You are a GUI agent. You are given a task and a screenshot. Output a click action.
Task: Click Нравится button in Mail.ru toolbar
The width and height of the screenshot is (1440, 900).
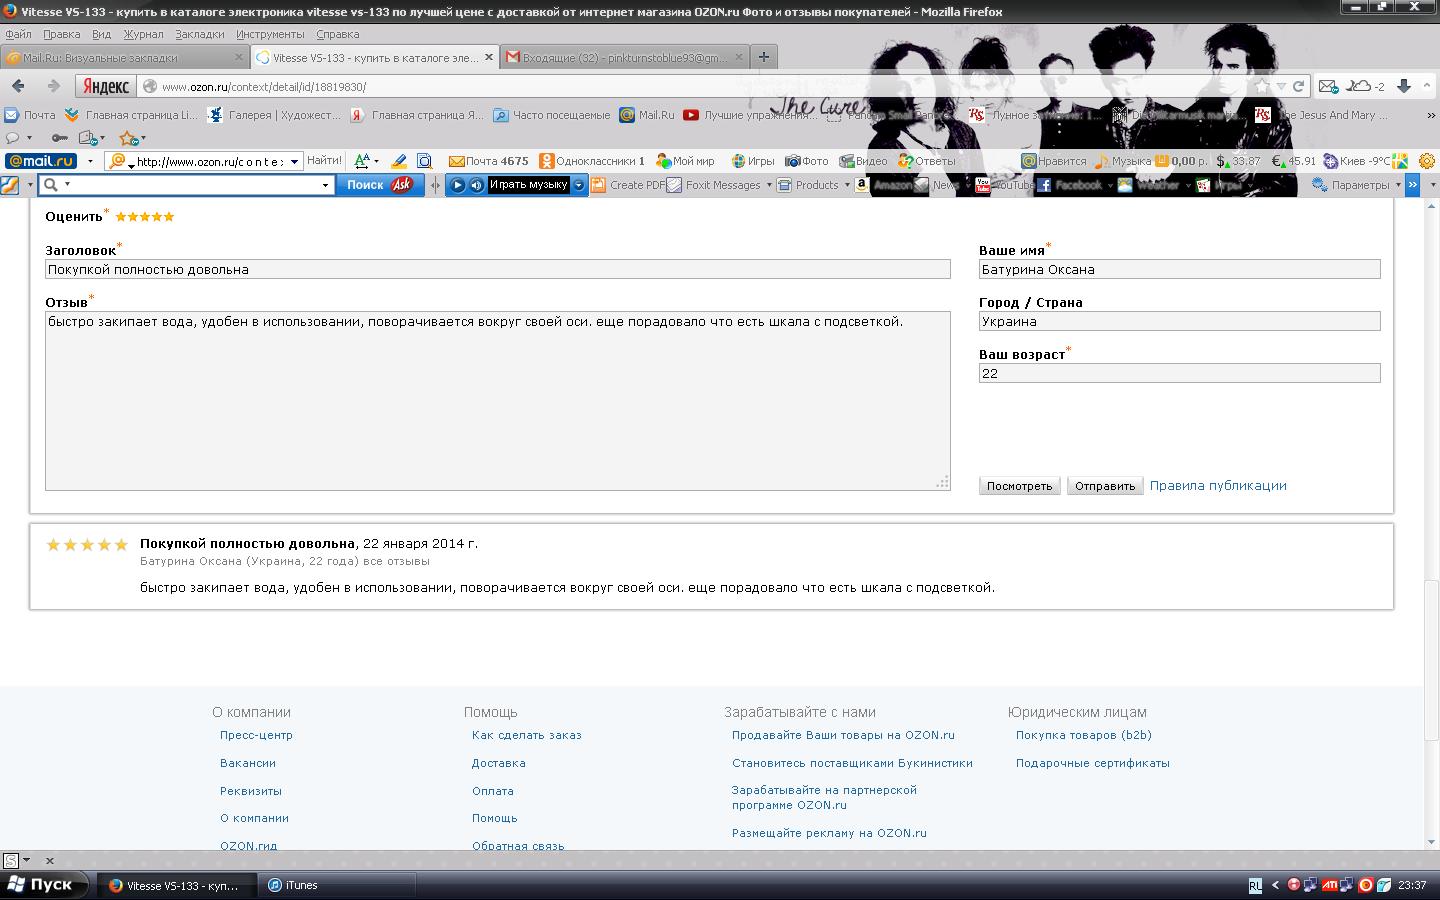click(1054, 161)
